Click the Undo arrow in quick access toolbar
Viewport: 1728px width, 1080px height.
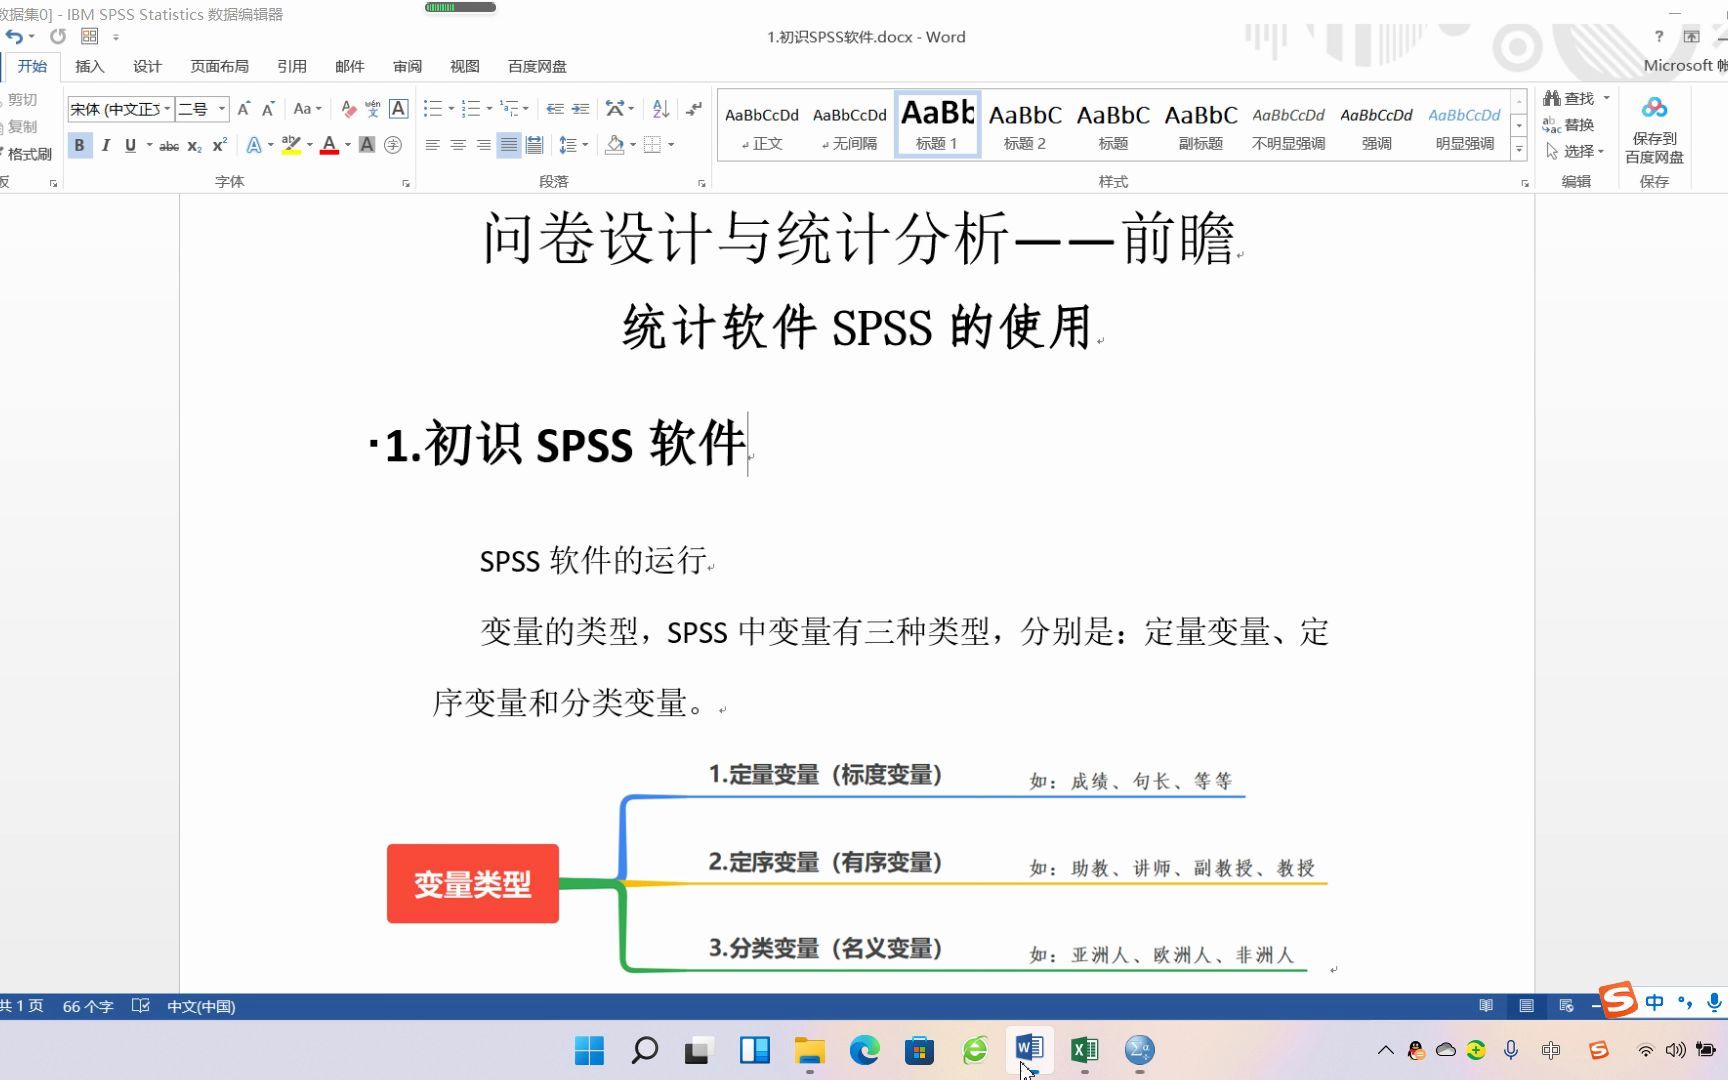[14, 37]
